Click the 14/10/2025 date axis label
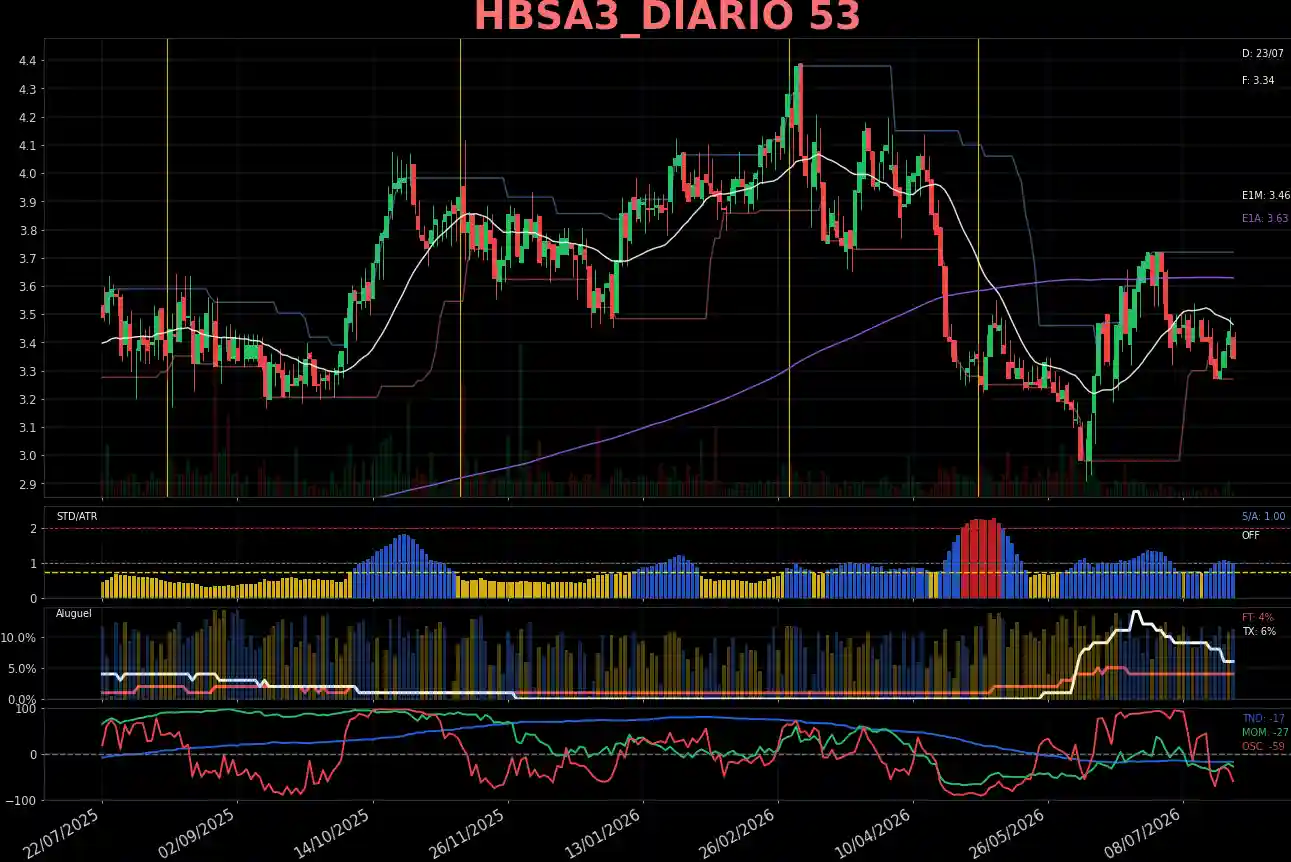This screenshot has height=862, width=1291. (334, 834)
